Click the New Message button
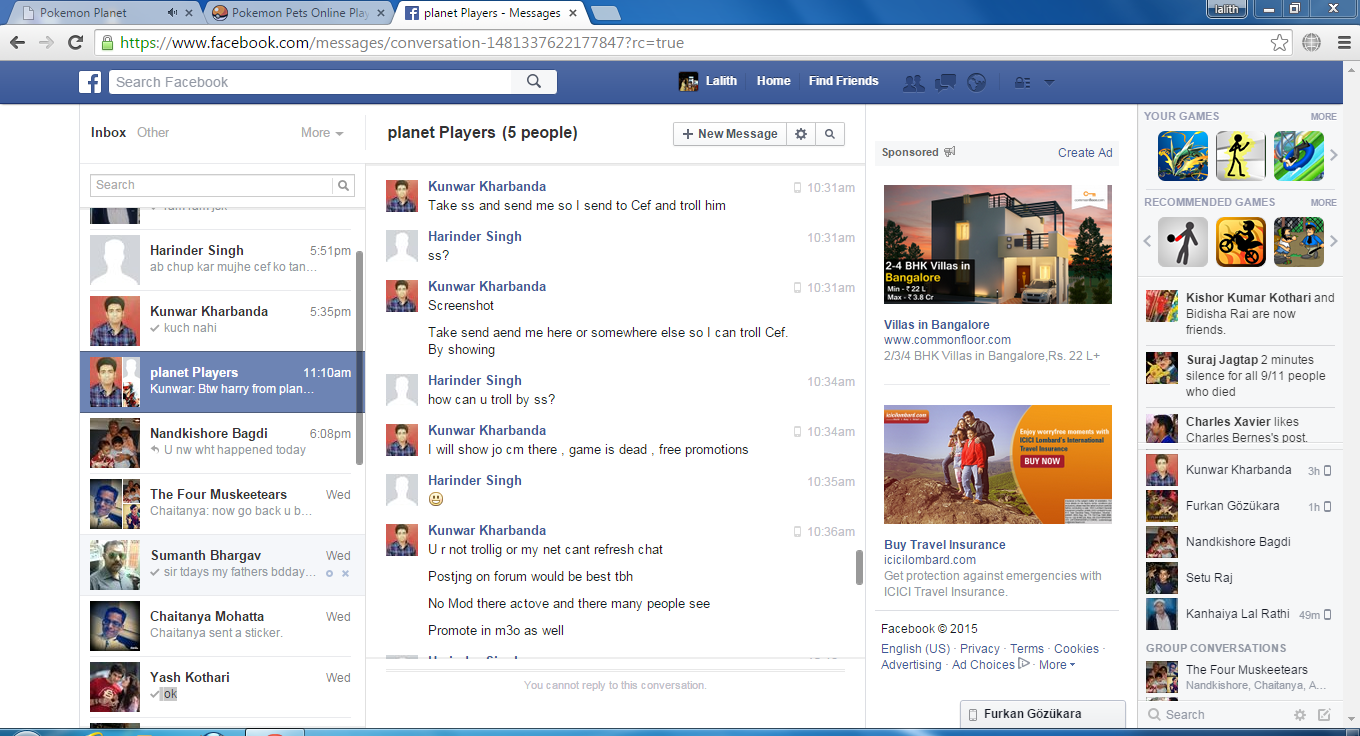Screen dimensions: 1360x736 coord(729,134)
